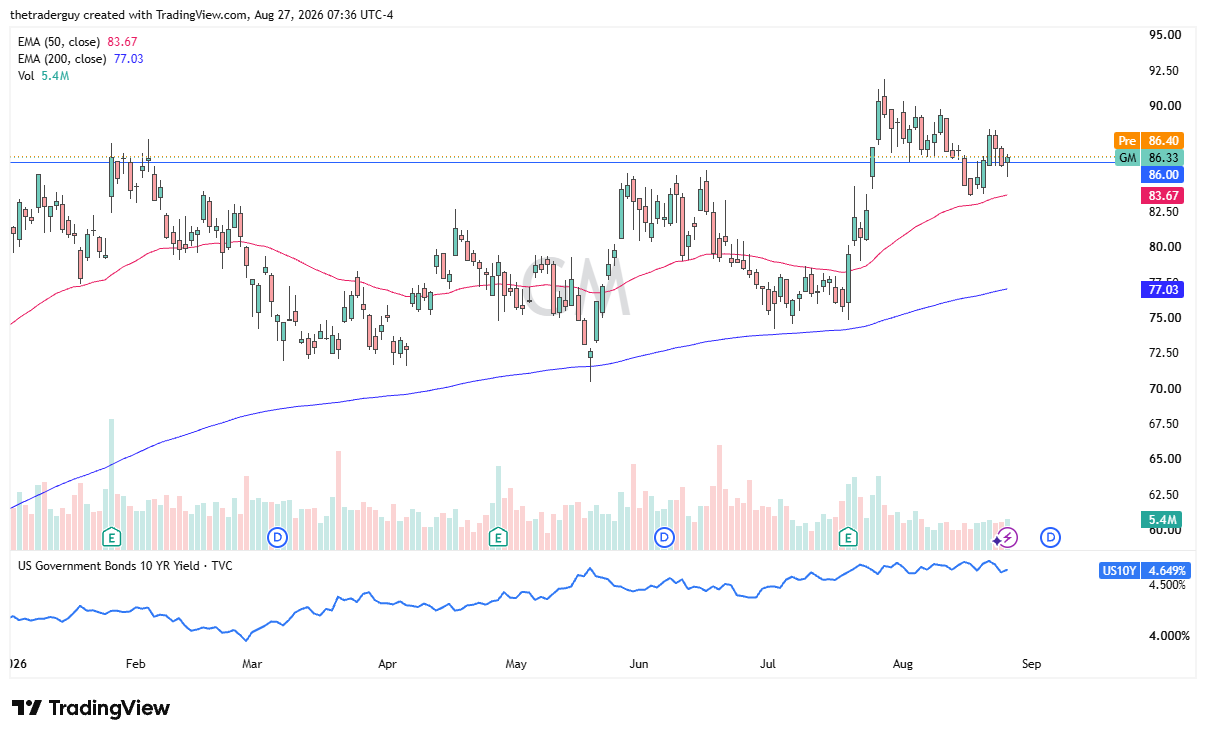Click the 95.00 price axis value
This screenshot has height=738, width=1206.
tap(1165, 35)
